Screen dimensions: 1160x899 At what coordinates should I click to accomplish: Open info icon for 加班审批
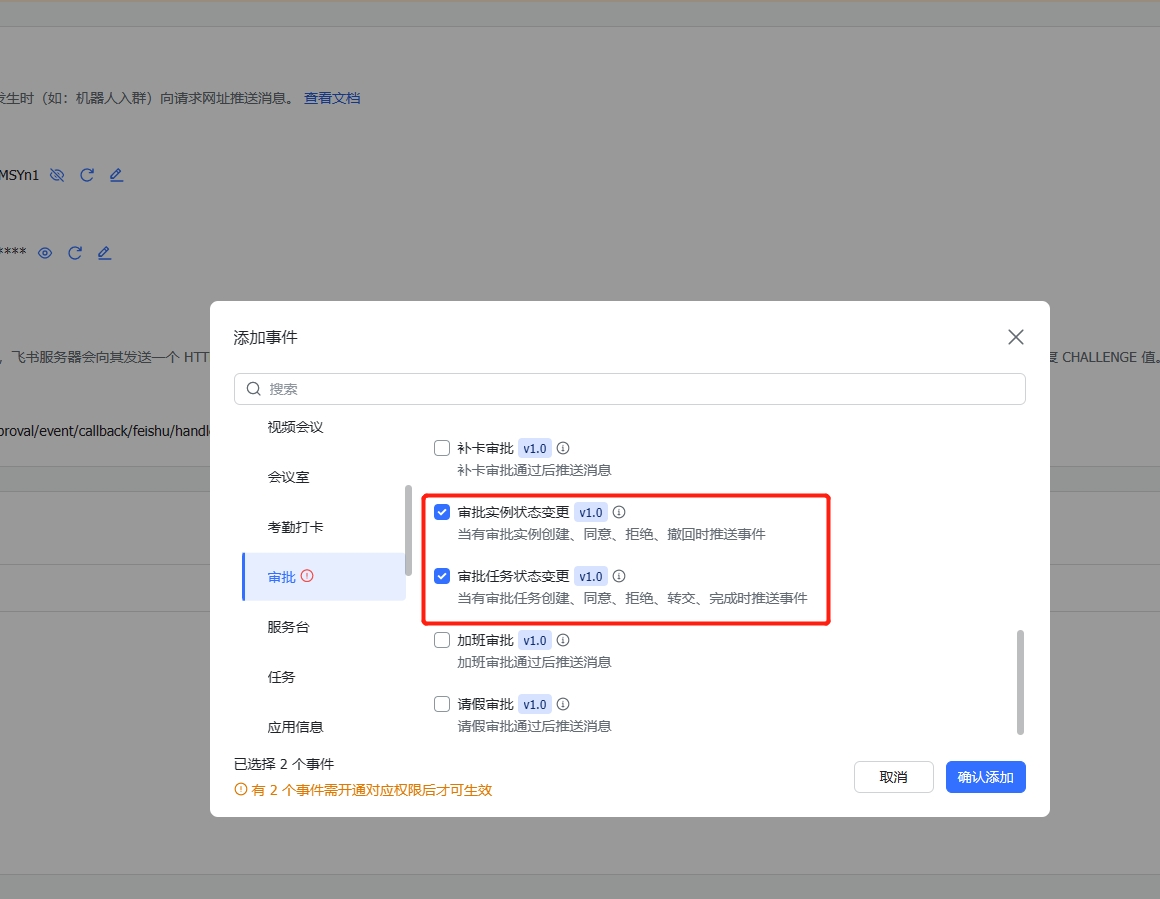tap(563, 640)
